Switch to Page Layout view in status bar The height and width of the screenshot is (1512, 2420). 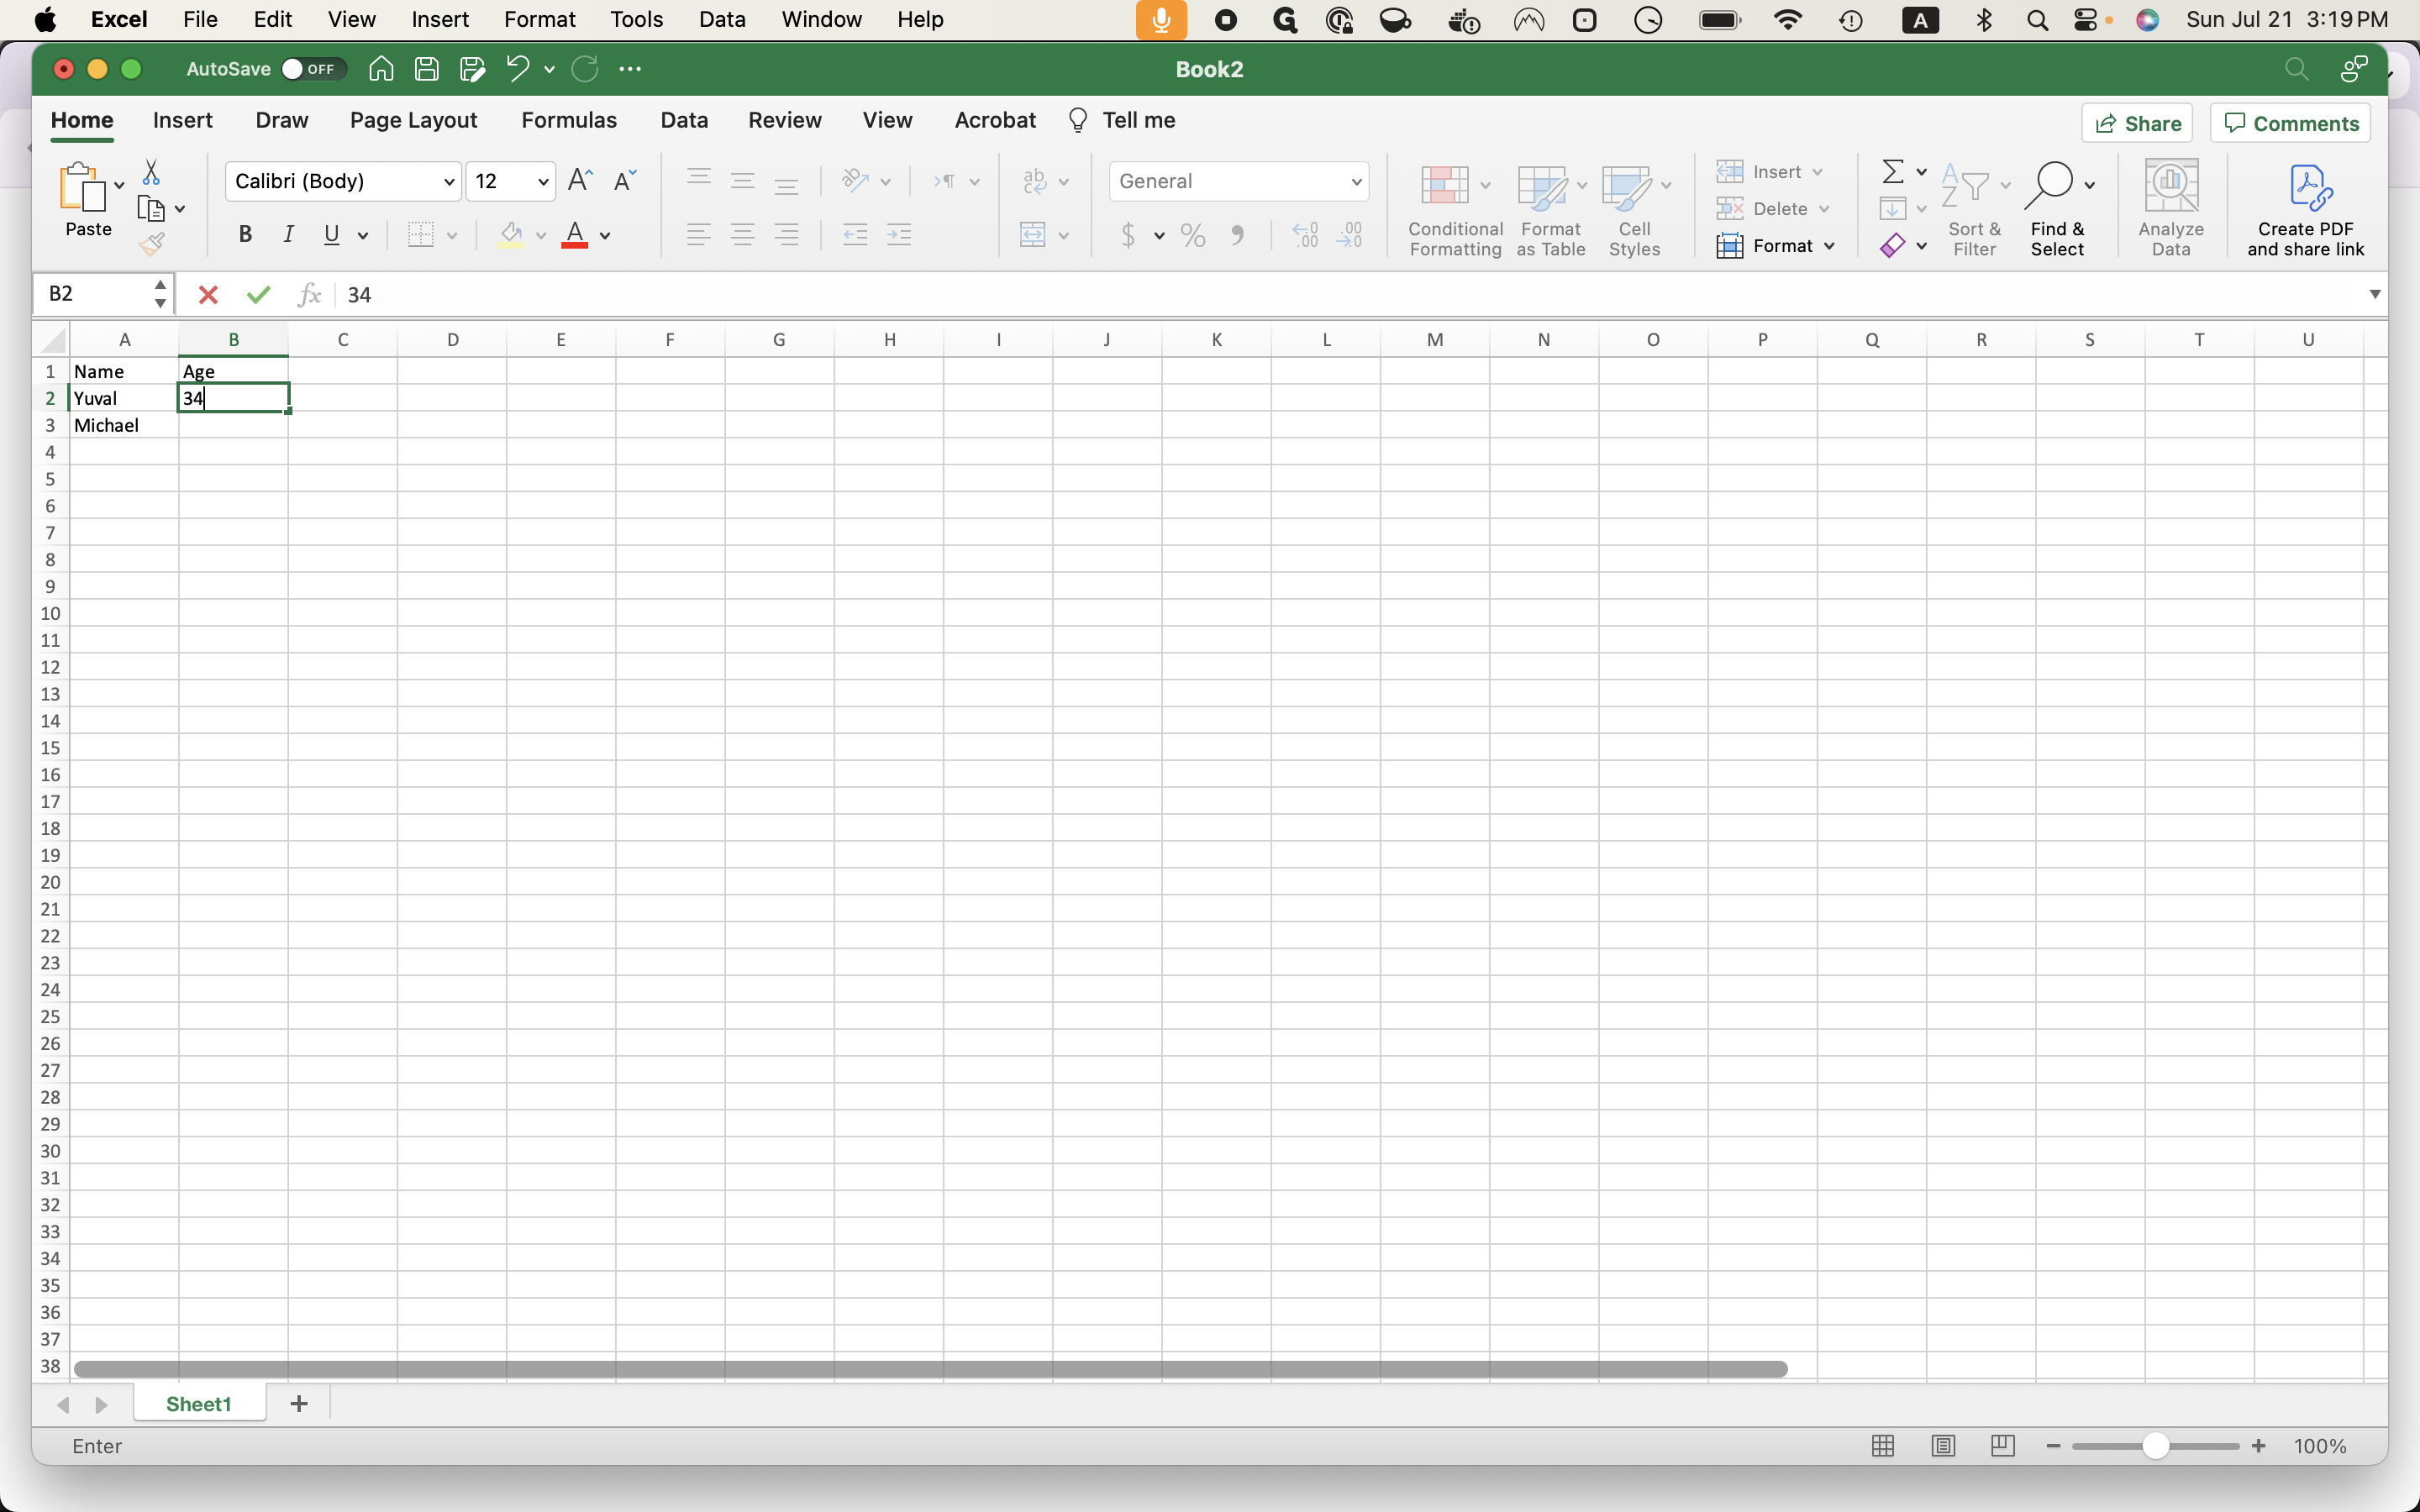point(1942,1446)
